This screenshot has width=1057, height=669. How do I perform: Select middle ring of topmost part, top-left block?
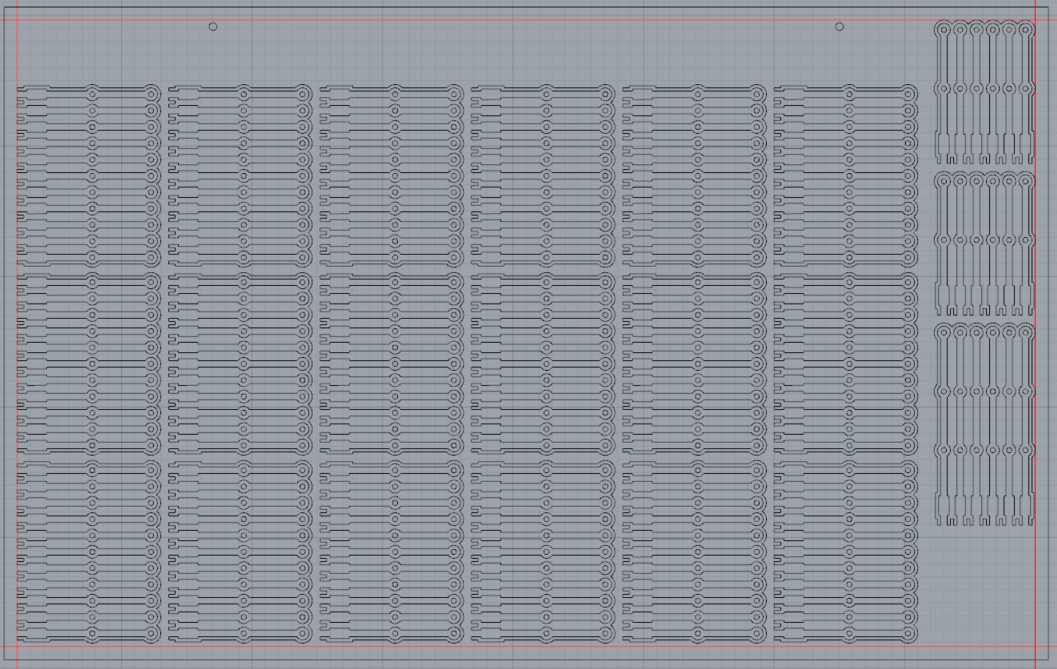92,93
